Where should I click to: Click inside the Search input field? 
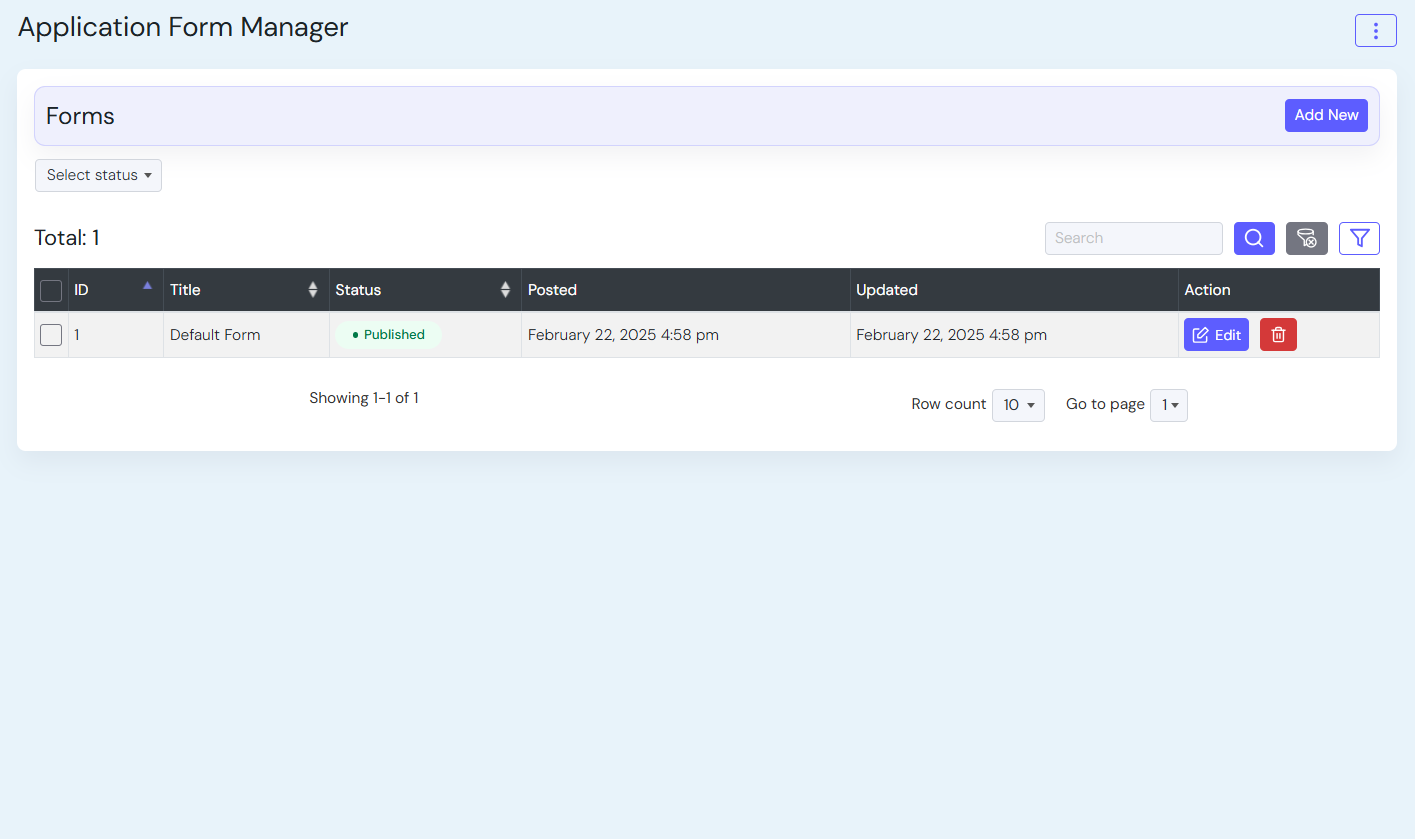tap(1133, 238)
